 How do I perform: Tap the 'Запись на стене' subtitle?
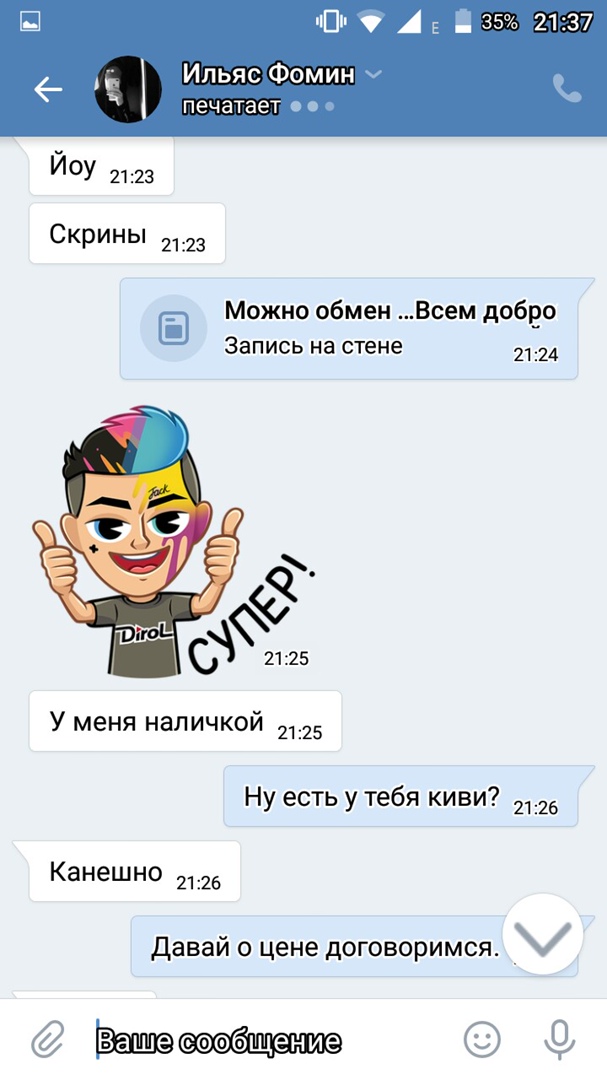[313, 346]
